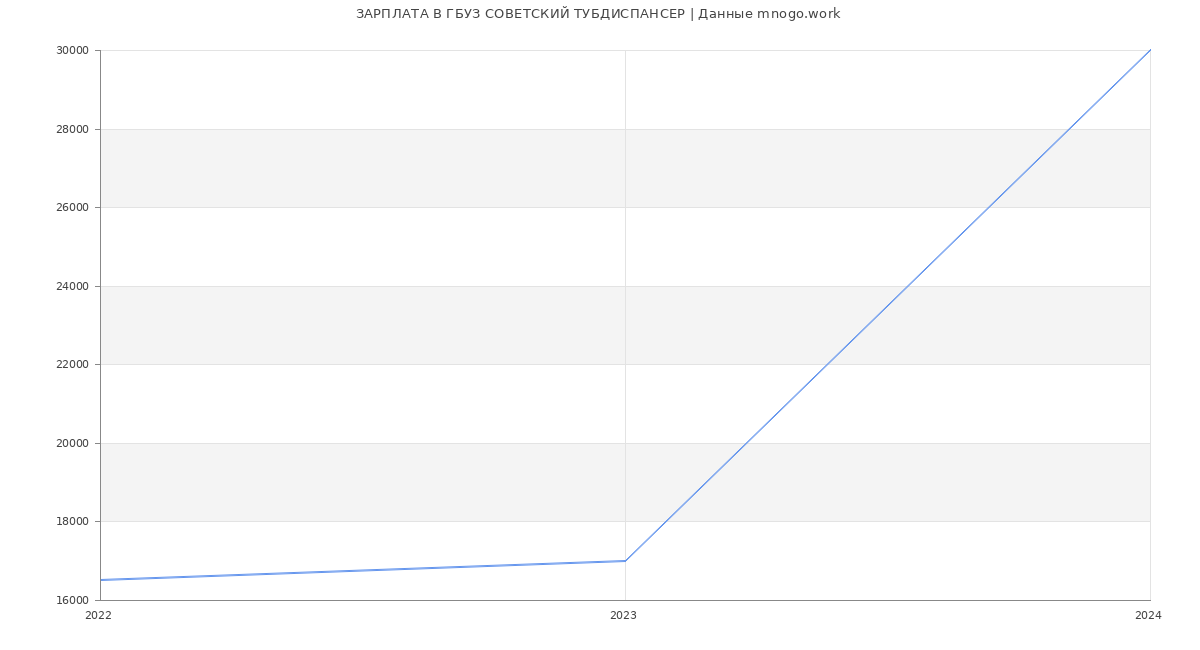Click the flat line segment between 2022 and 2023
Viewport: 1200px width, 650px height.
pos(363,571)
